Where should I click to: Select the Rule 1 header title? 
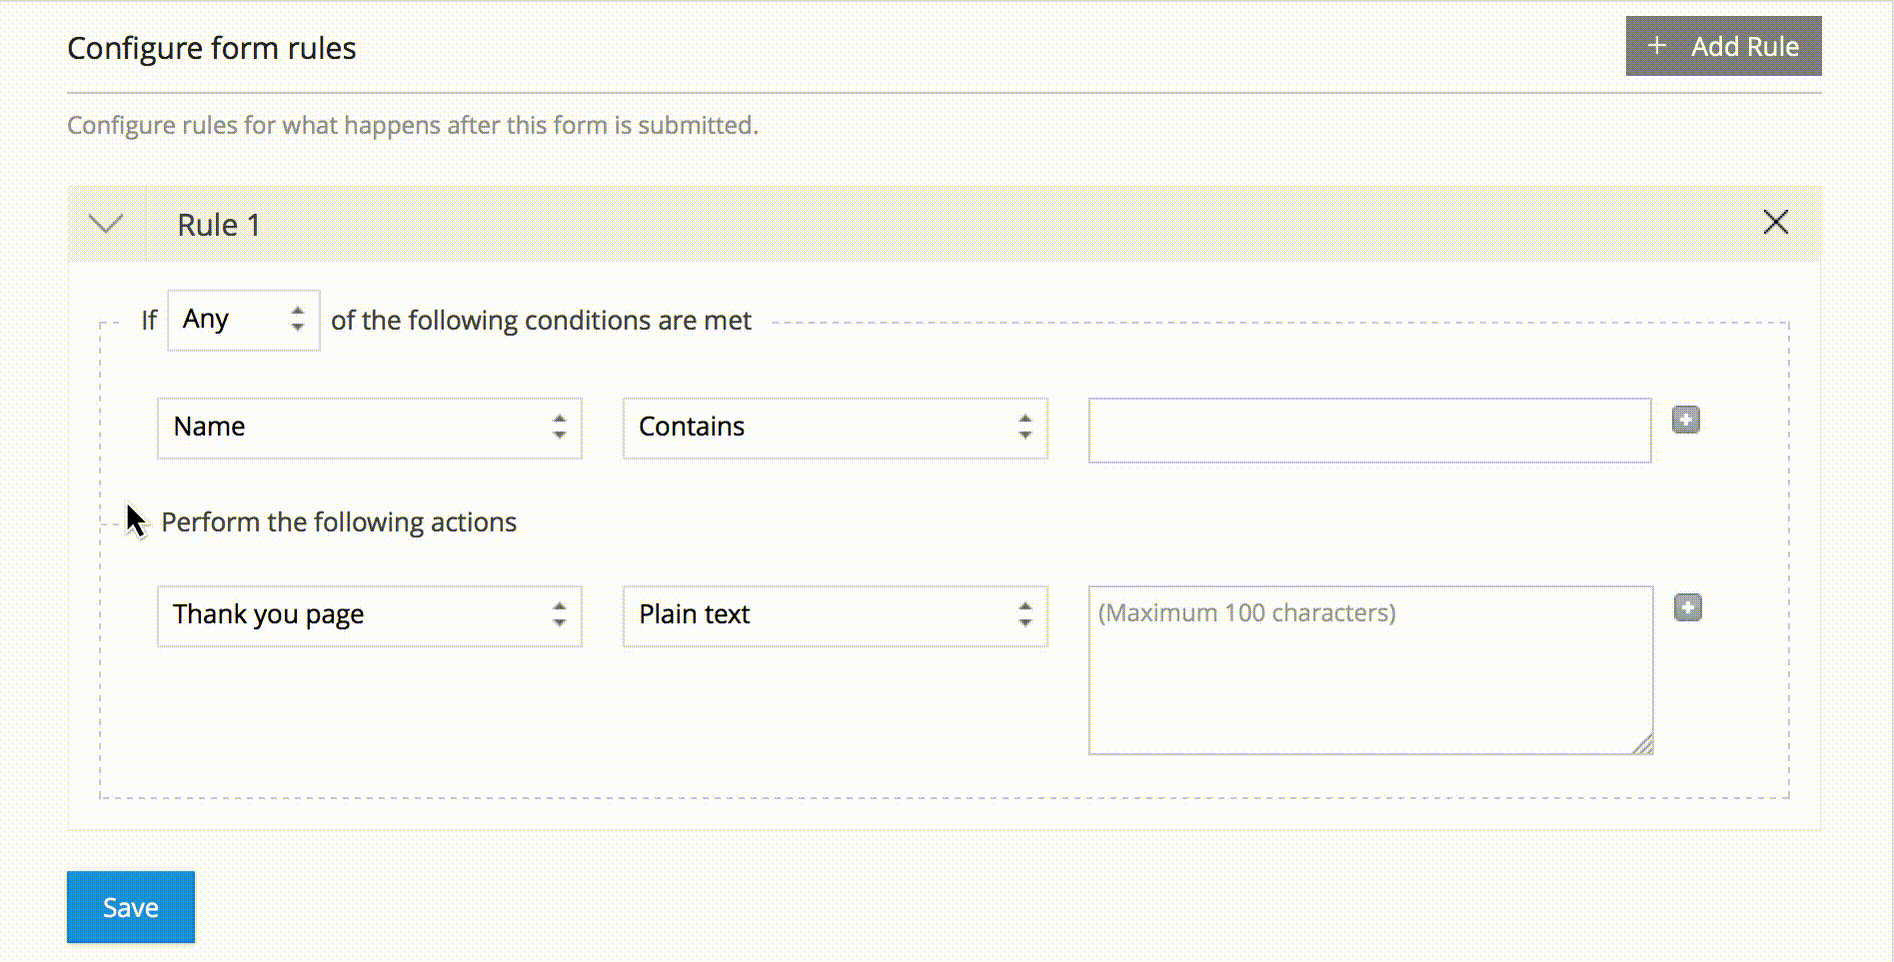pyautogui.click(x=219, y=225)
